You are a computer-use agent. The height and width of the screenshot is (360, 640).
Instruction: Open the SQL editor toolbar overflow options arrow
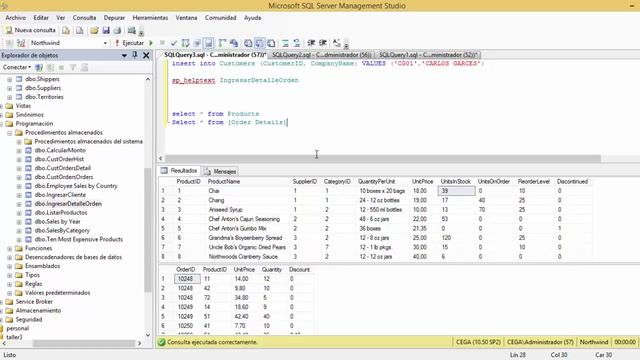click(x=346, y=44)
